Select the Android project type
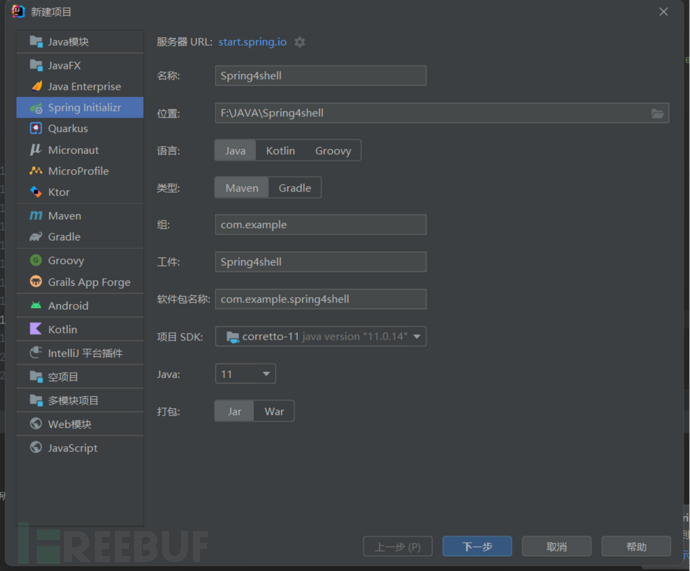This screenshot has width=690, height=571. [x=80, y=305]
